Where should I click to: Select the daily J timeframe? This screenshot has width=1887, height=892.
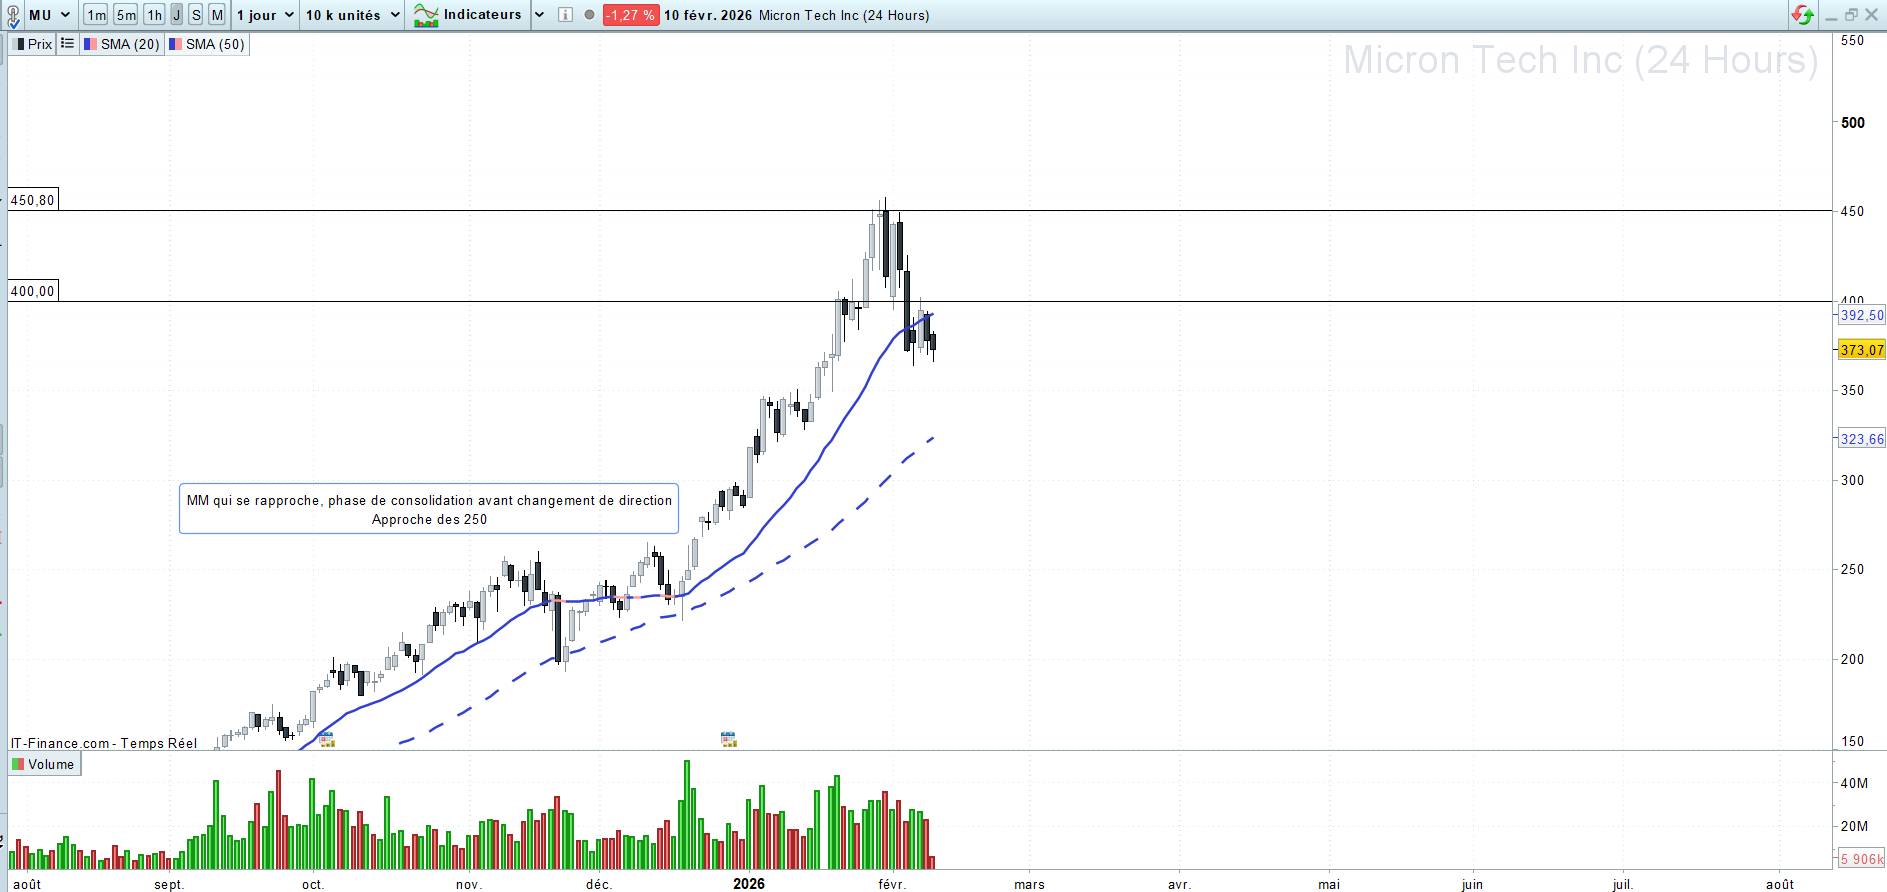point(177,15)
